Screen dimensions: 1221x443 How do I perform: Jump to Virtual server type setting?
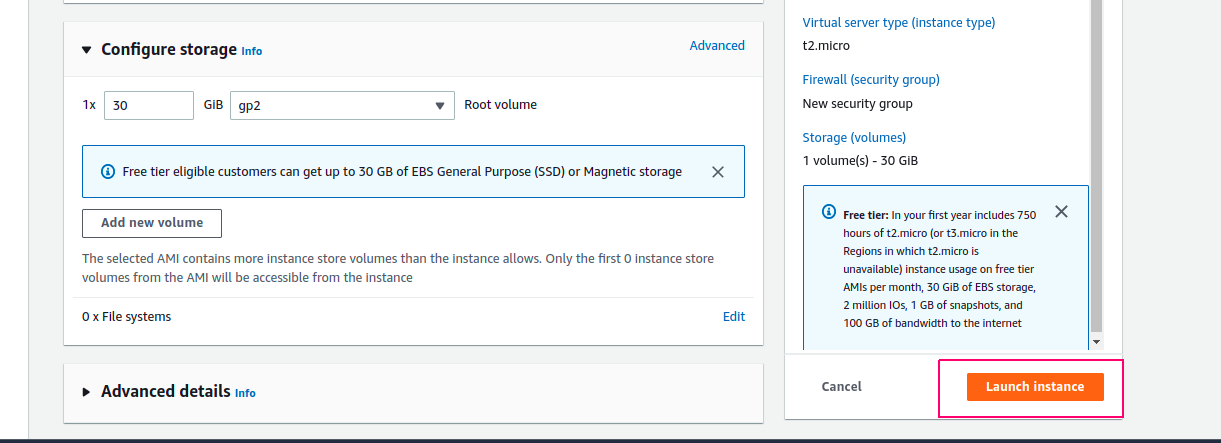(899, 22)
